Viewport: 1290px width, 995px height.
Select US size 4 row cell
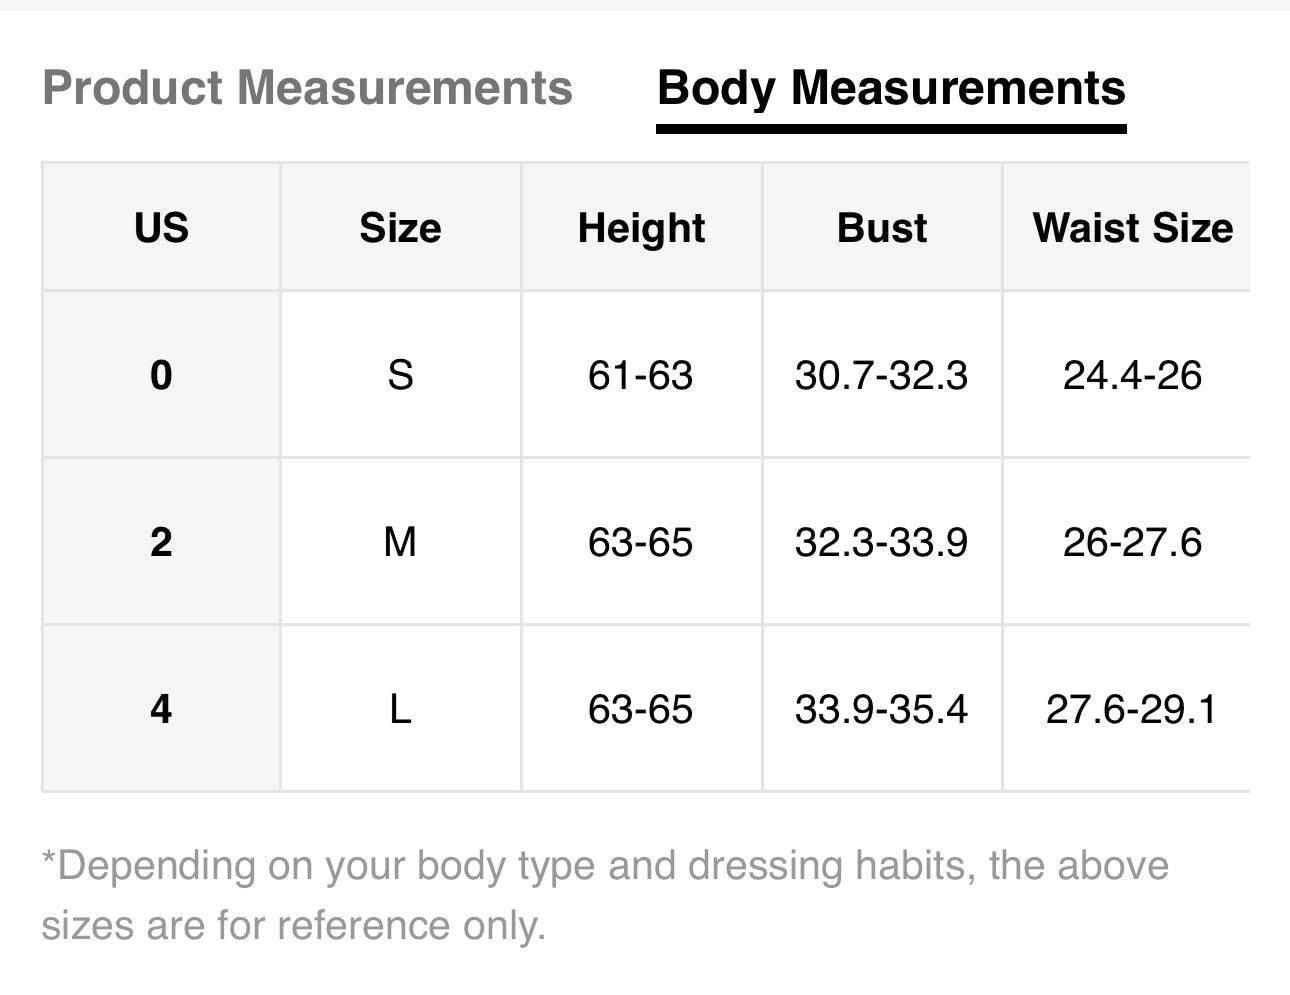tap(161, 709)
